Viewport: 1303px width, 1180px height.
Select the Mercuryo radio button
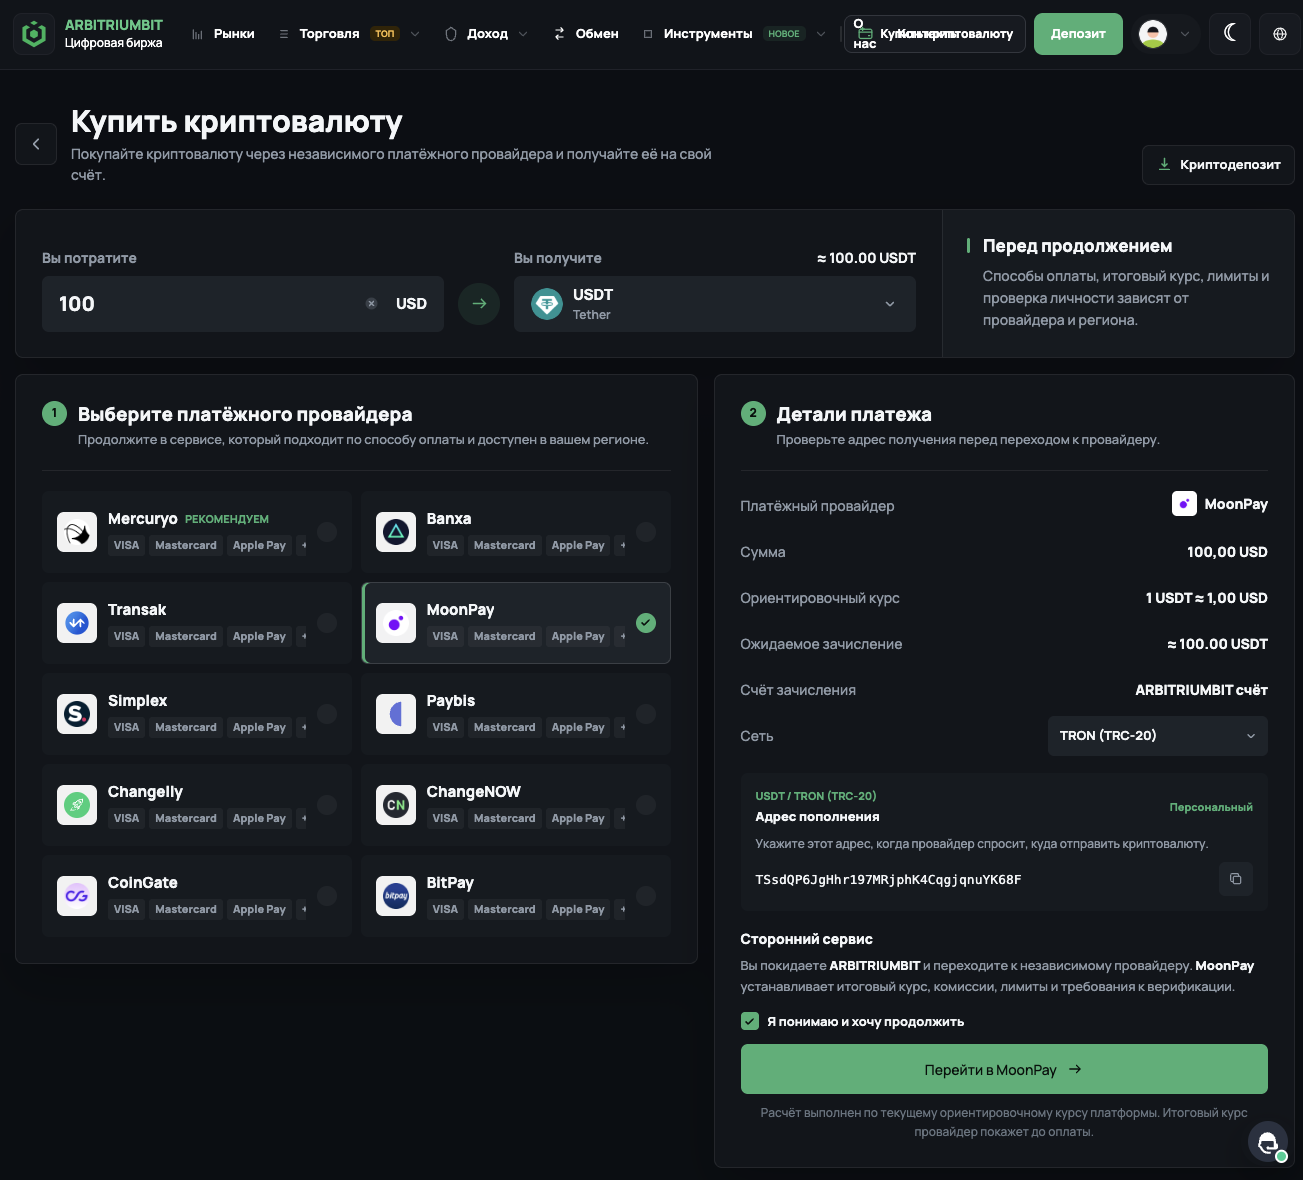coord(327,532)
